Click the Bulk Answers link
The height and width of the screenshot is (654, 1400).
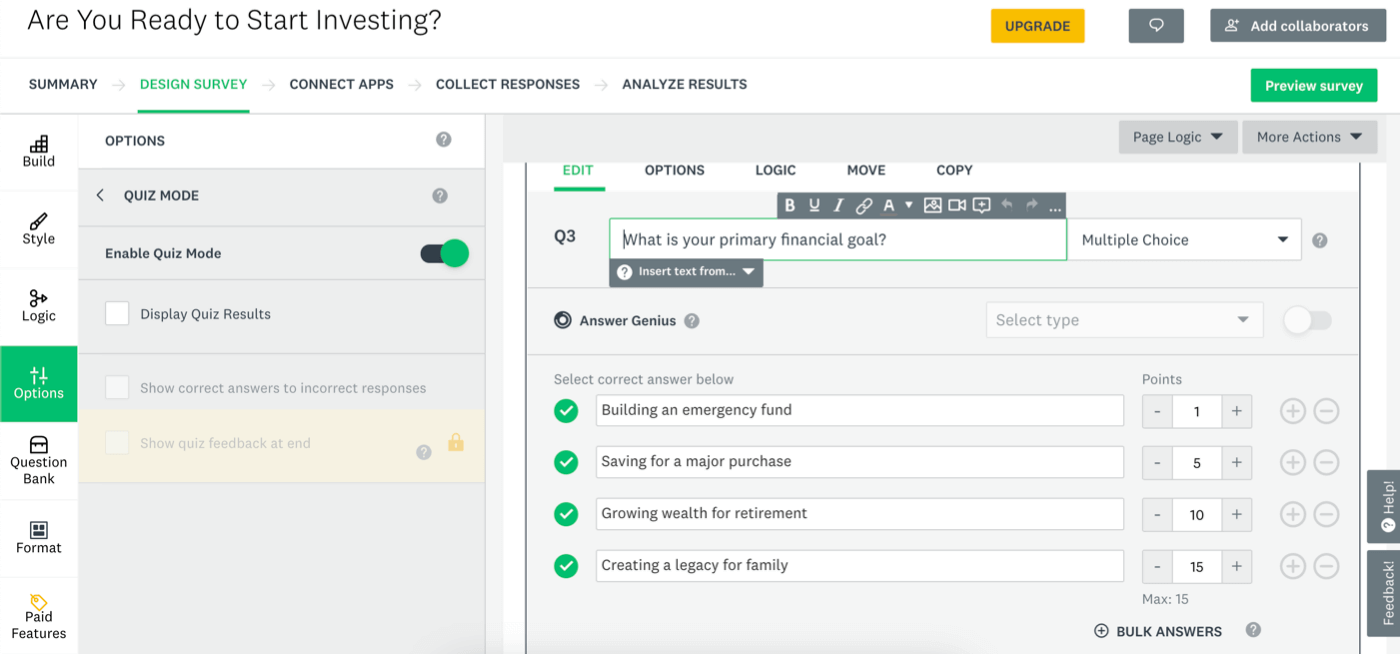click(1158, 631)
